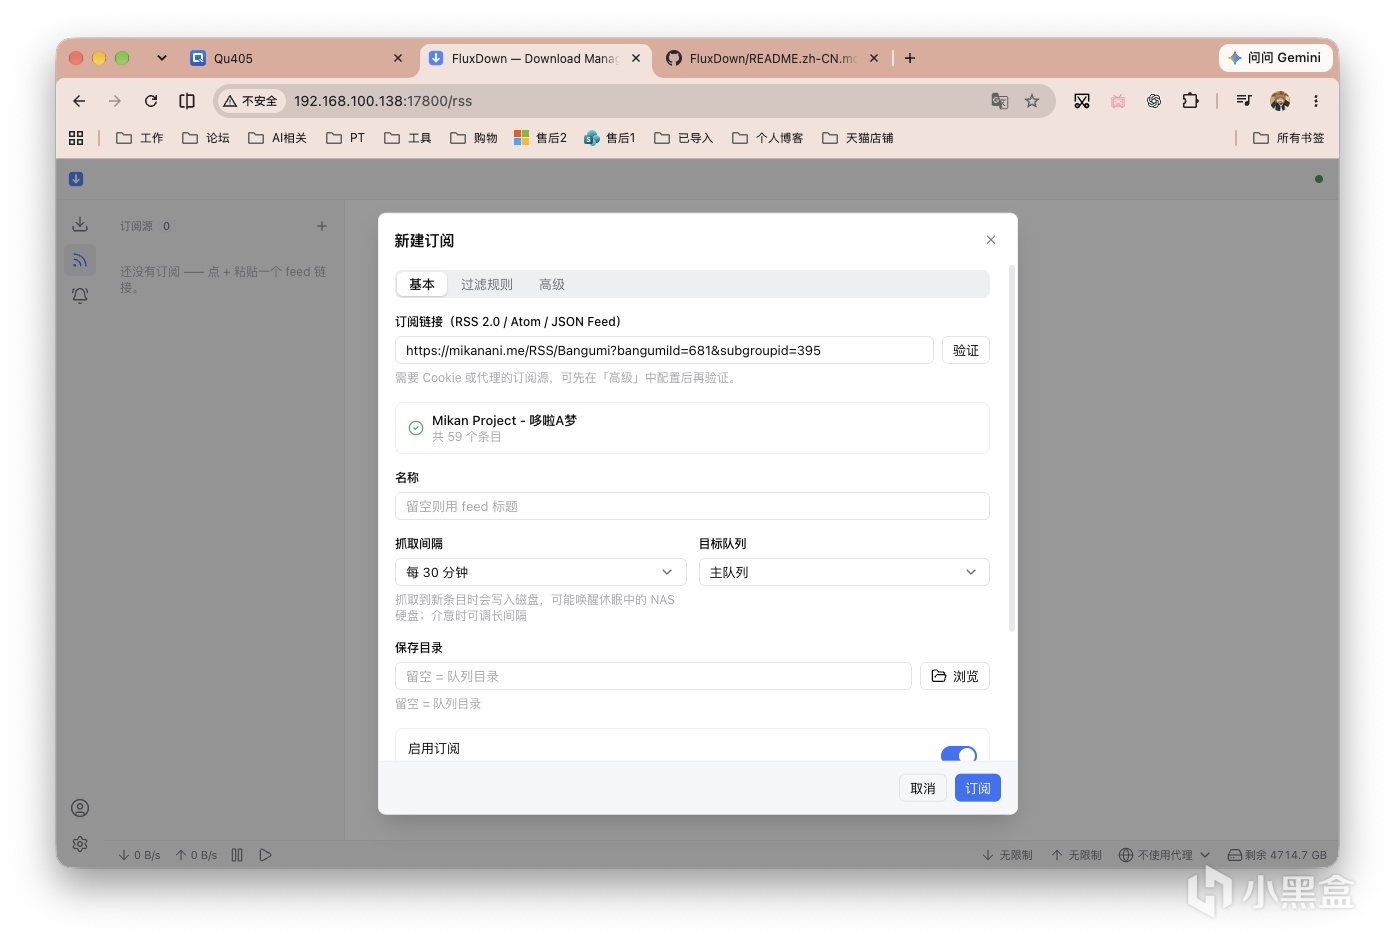Image resolution: width=1395 pixels, height=942 pixels.
Task: Close the 新建订阅 dialog
Action: pyautogui.click(x=991, y=240)
